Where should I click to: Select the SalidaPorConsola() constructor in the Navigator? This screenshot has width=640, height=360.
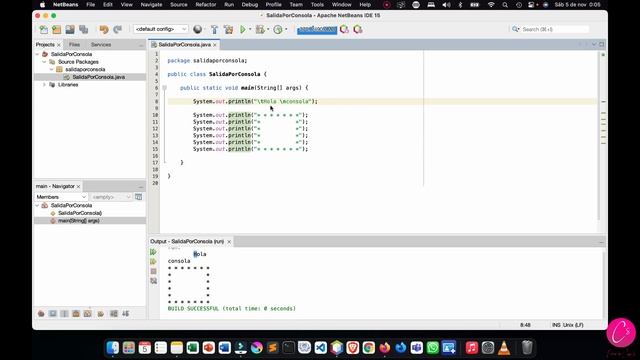pos(80,213)
